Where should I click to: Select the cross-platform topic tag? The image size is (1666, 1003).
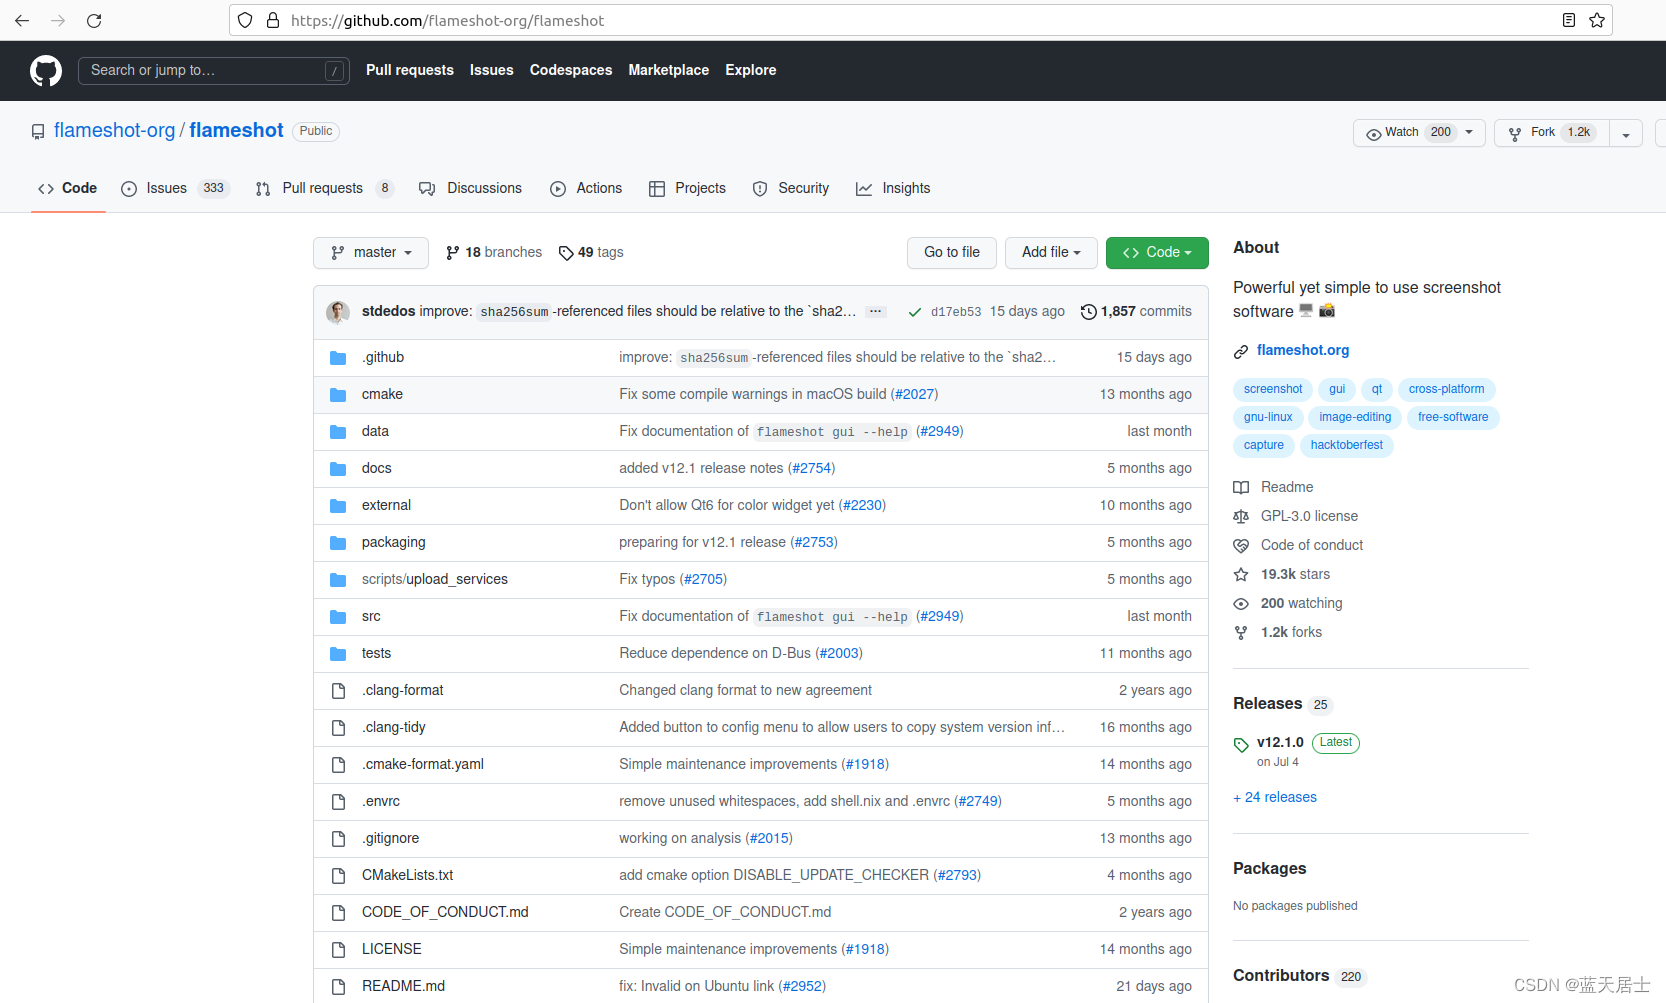[x=1446, y=390]
